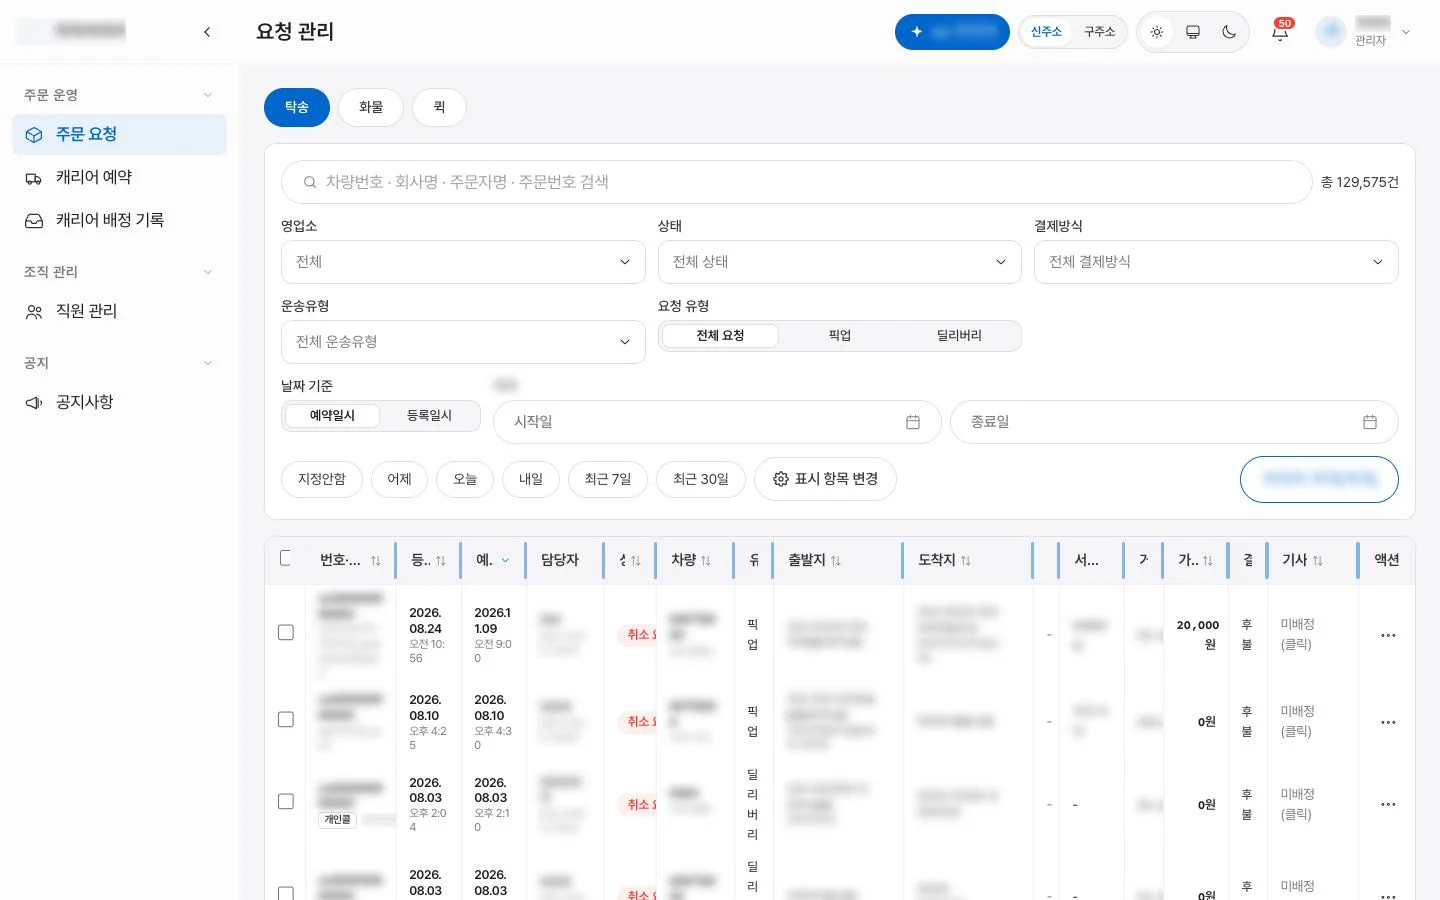Sort by 도착지 column arrows
Screen dimensions: 1440x900
pos(966,561)
